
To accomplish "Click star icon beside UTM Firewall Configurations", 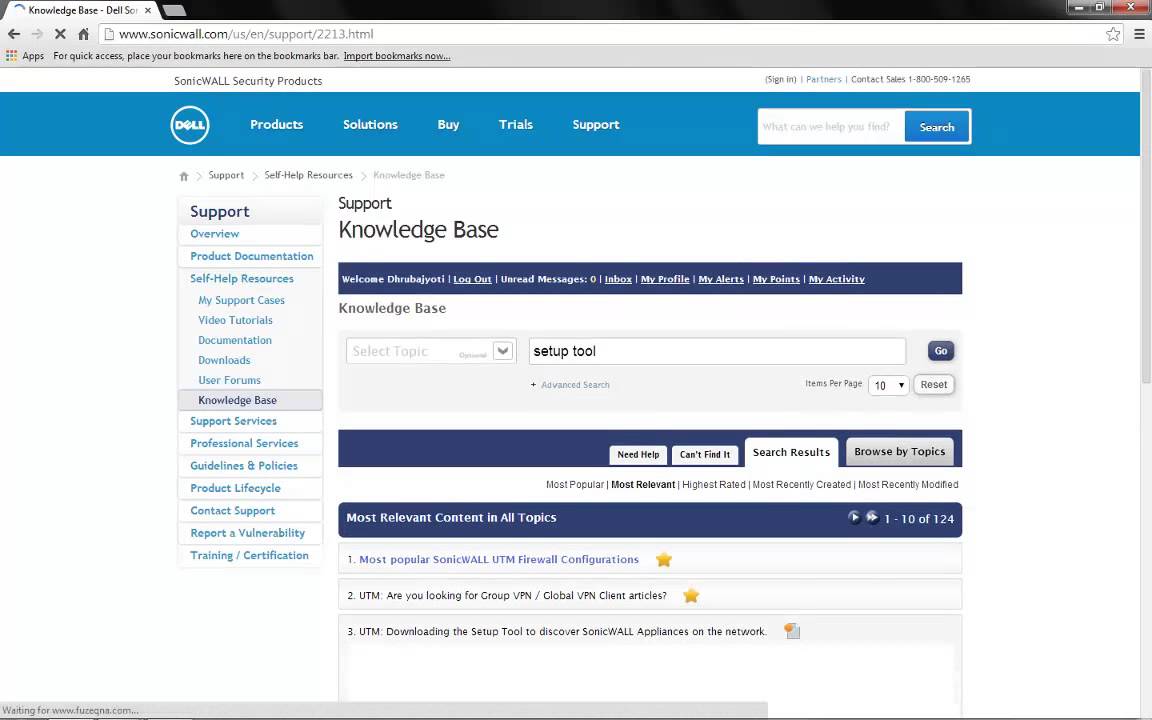I will click(663, 560).
